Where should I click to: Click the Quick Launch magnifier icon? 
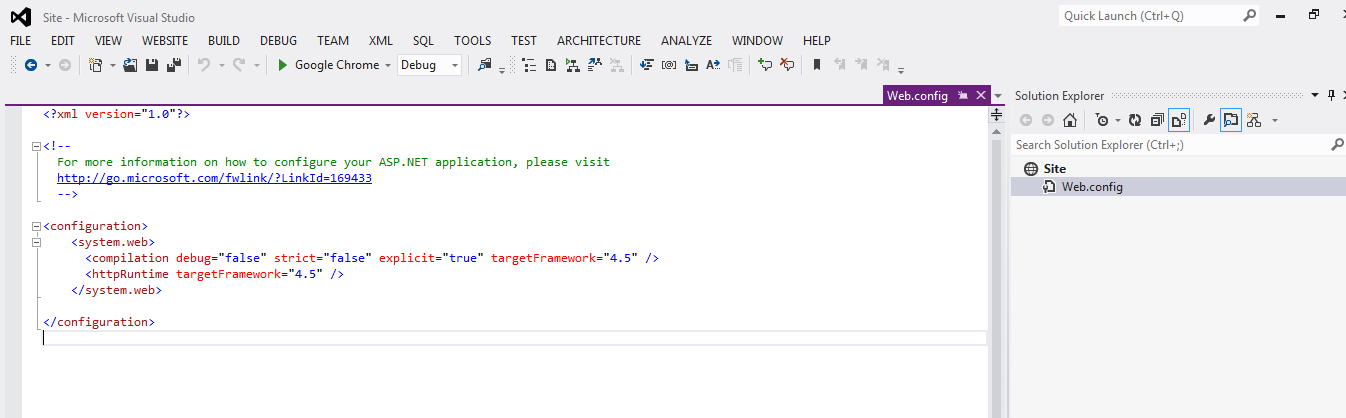[1250, 16]
